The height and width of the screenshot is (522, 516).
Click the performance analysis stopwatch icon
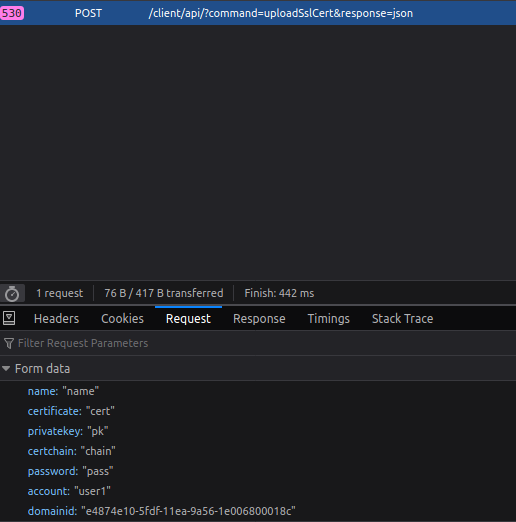[x=12, y=293]
